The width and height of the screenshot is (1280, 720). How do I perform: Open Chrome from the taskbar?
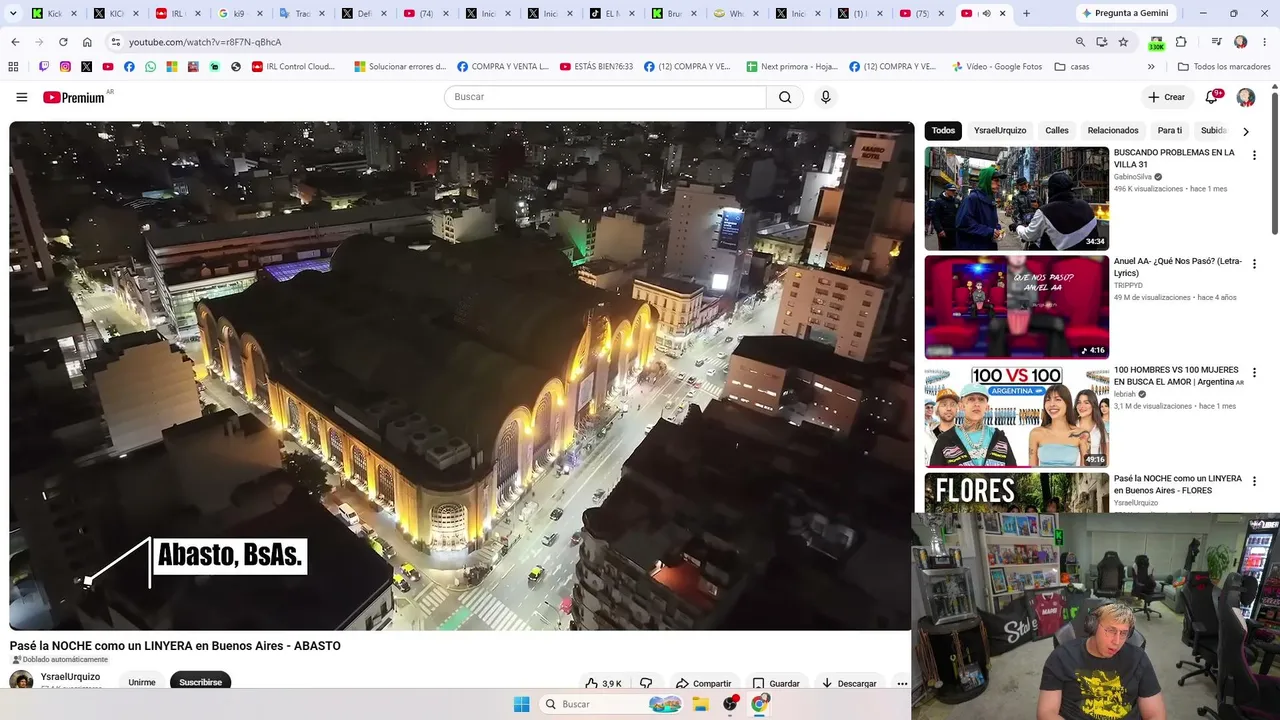click(x=759, y=704)
